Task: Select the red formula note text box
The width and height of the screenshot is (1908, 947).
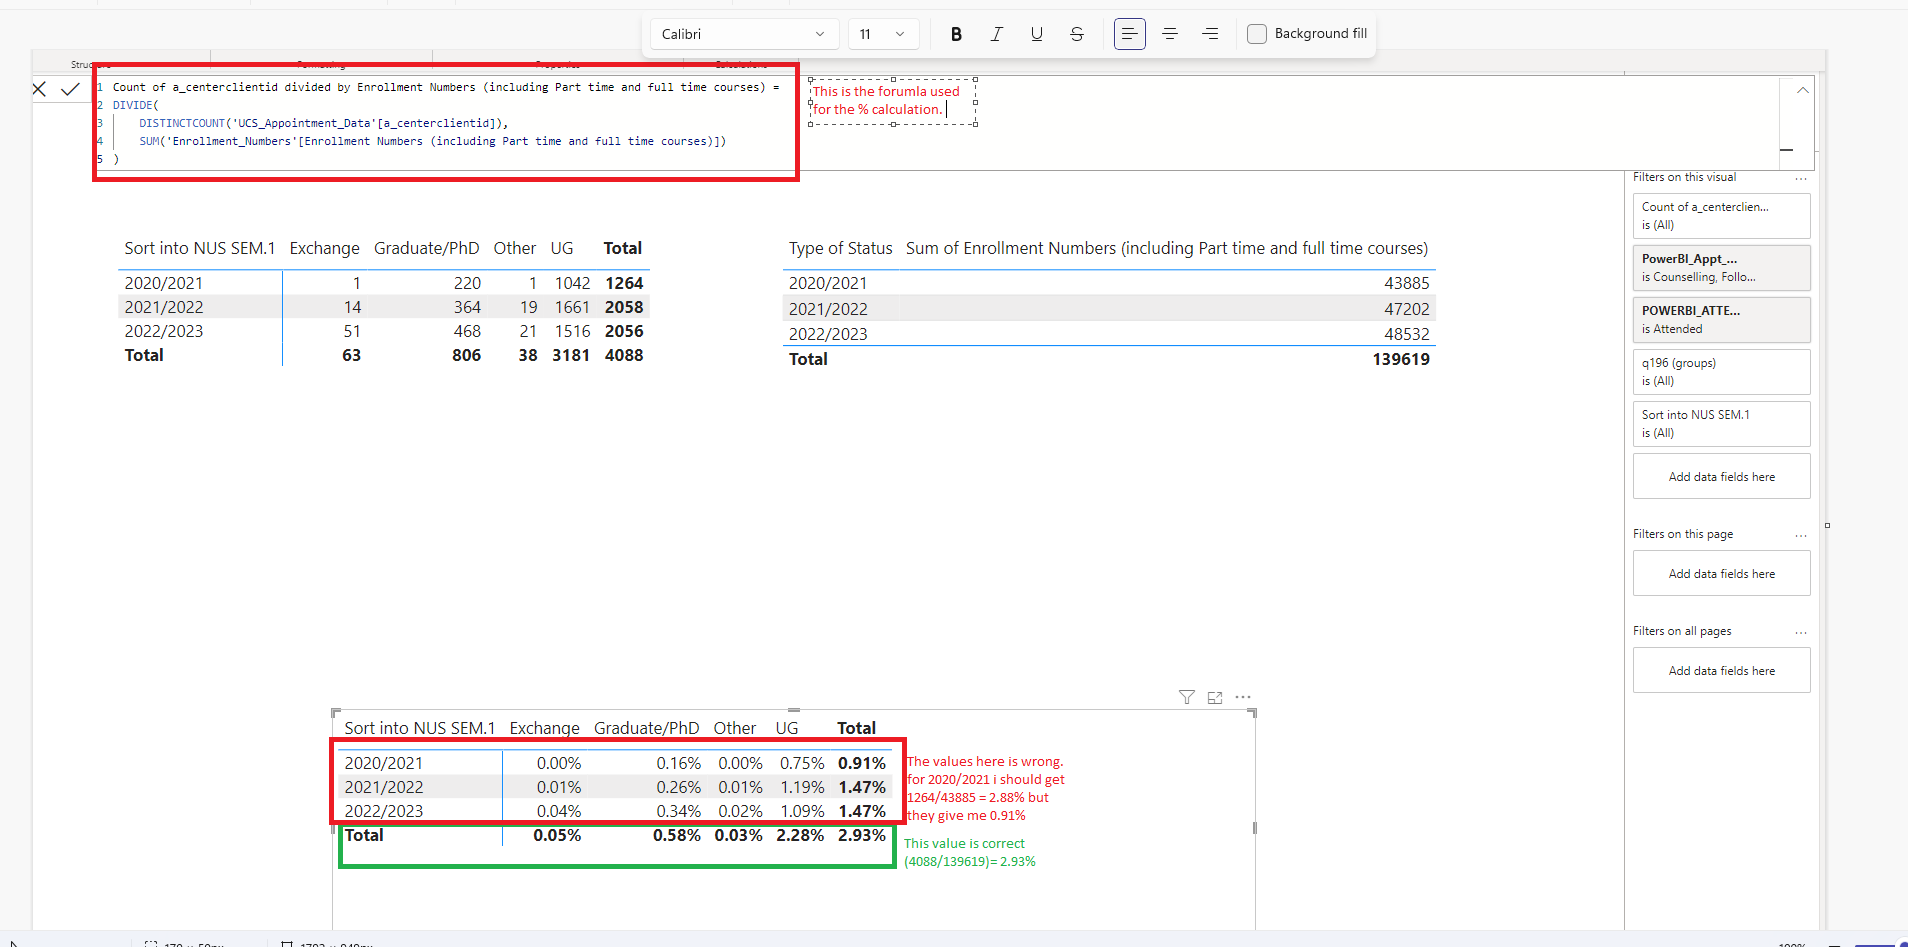Action: coord(892,101)
